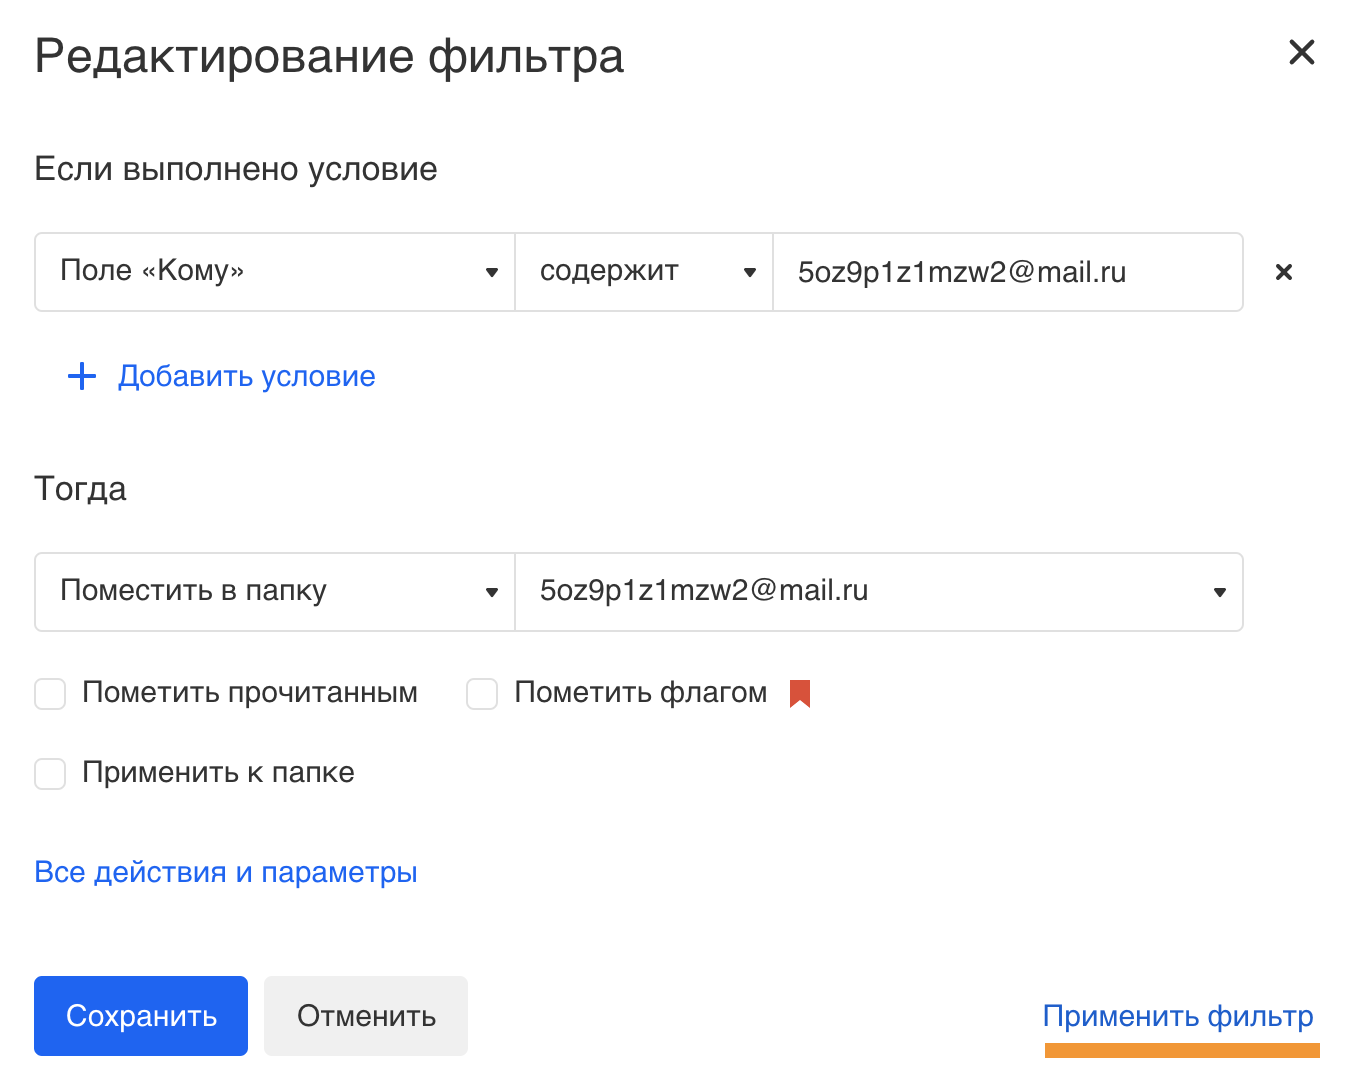Enable Пометить флагом checkbox
1350x1084 pixels.
(x=482, y=694)
